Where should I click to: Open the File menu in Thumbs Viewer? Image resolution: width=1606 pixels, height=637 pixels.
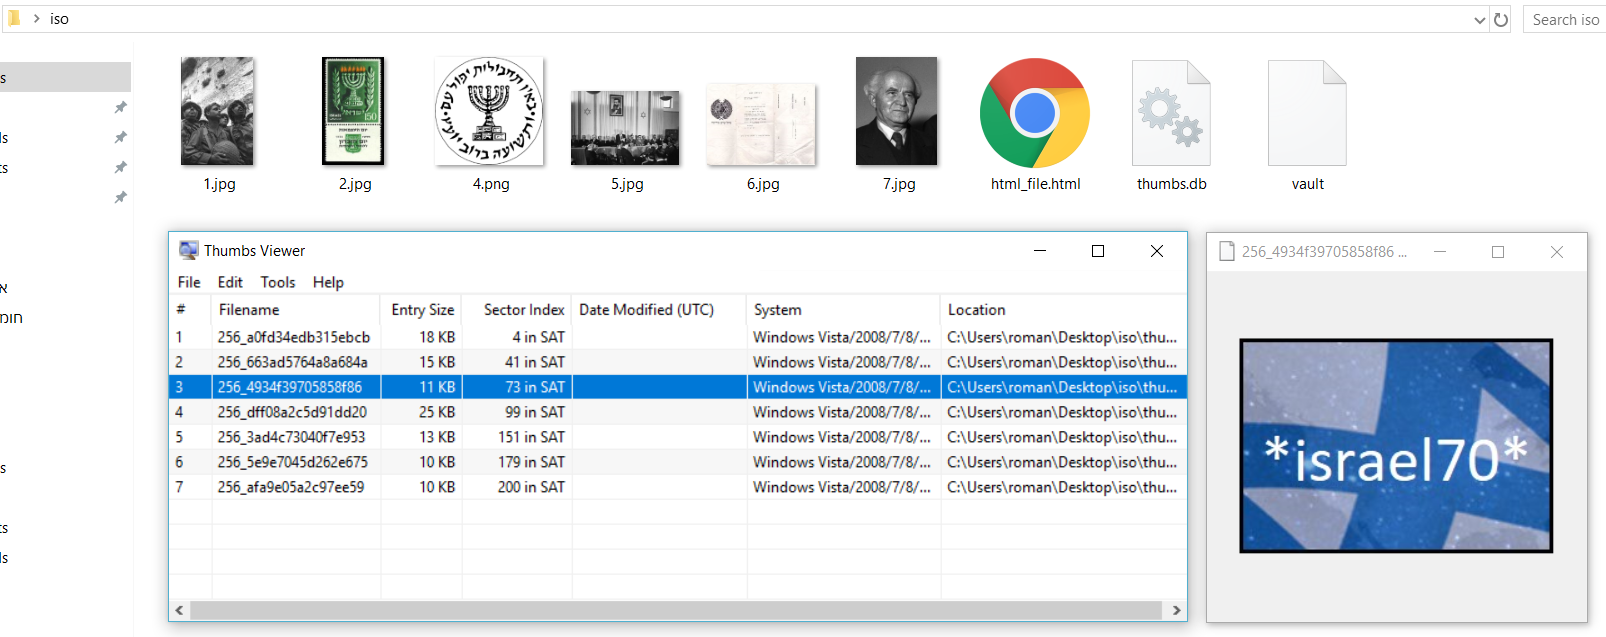pos(189,282)
